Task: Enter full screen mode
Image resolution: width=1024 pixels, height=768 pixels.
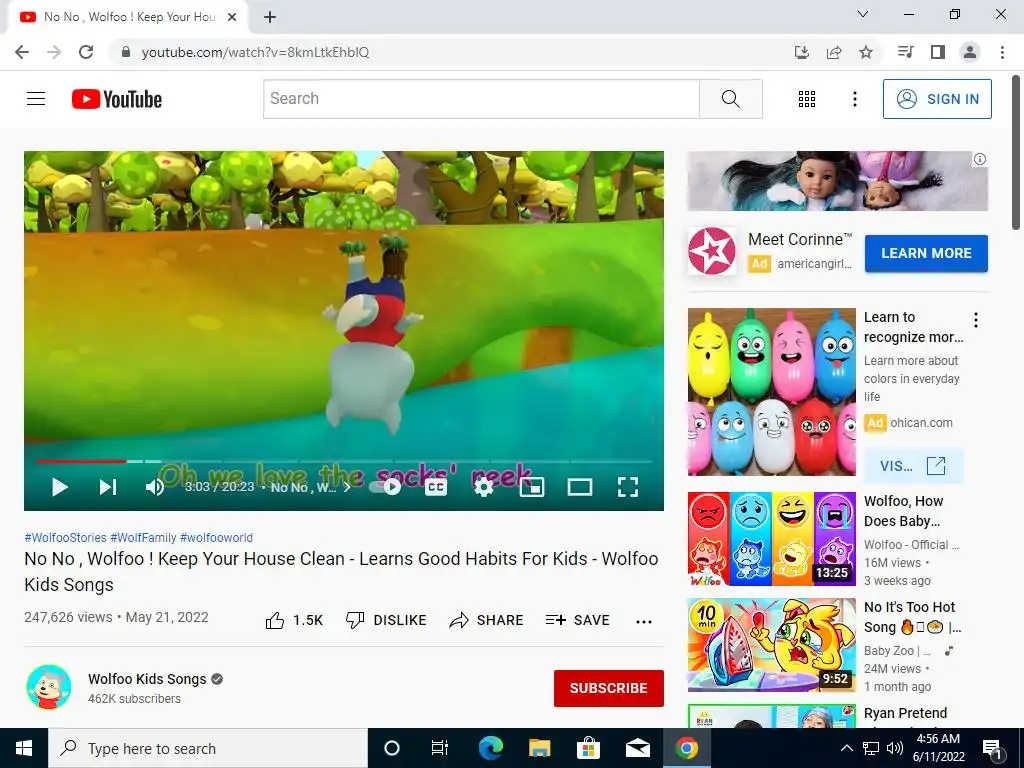Action: coord(628,487)
